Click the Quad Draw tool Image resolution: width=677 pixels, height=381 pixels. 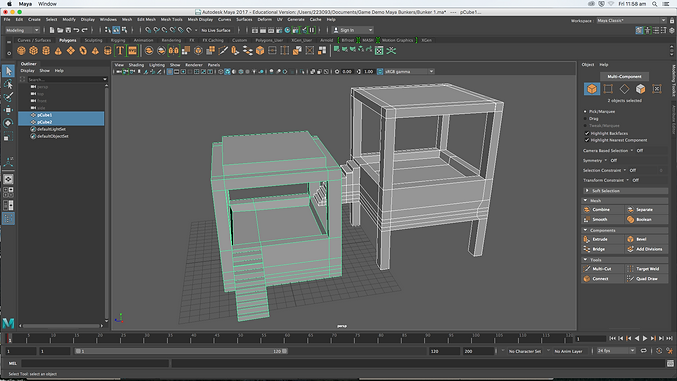(x=646, y=279)
